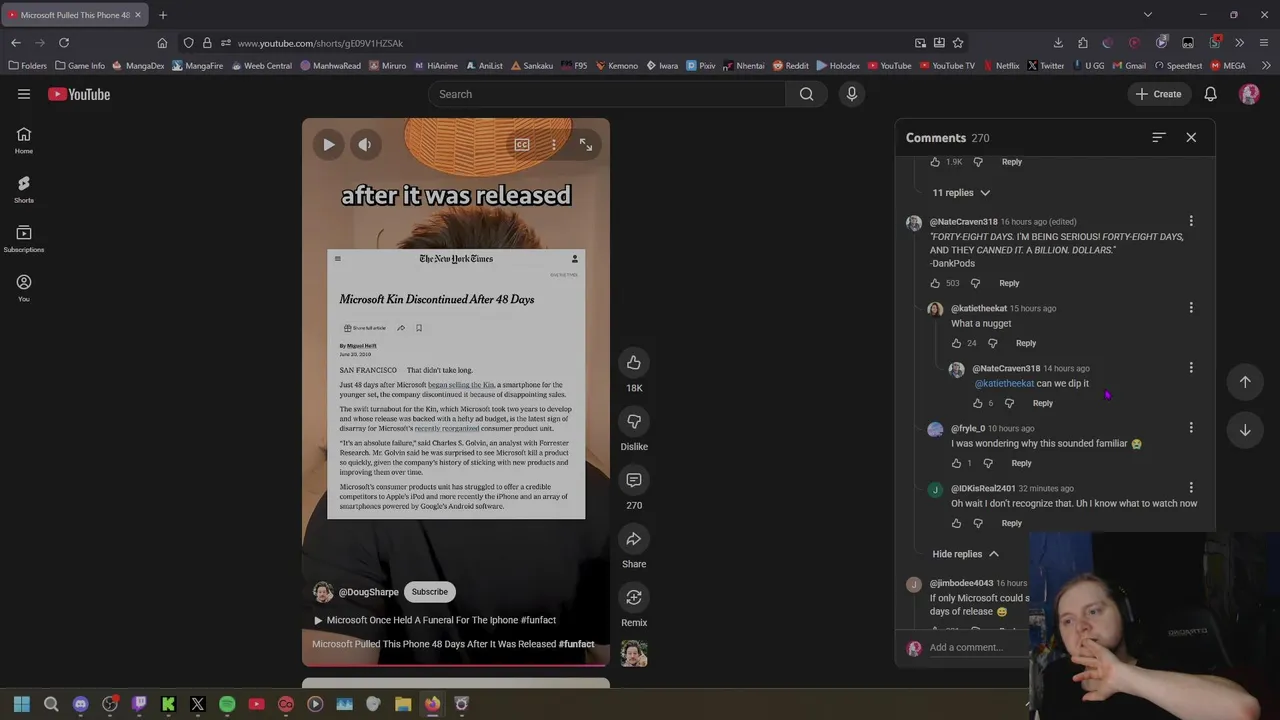The height and width of the screenshot is (720, 1280).
Task: Focus the YouTube search box
Action: 606,94
